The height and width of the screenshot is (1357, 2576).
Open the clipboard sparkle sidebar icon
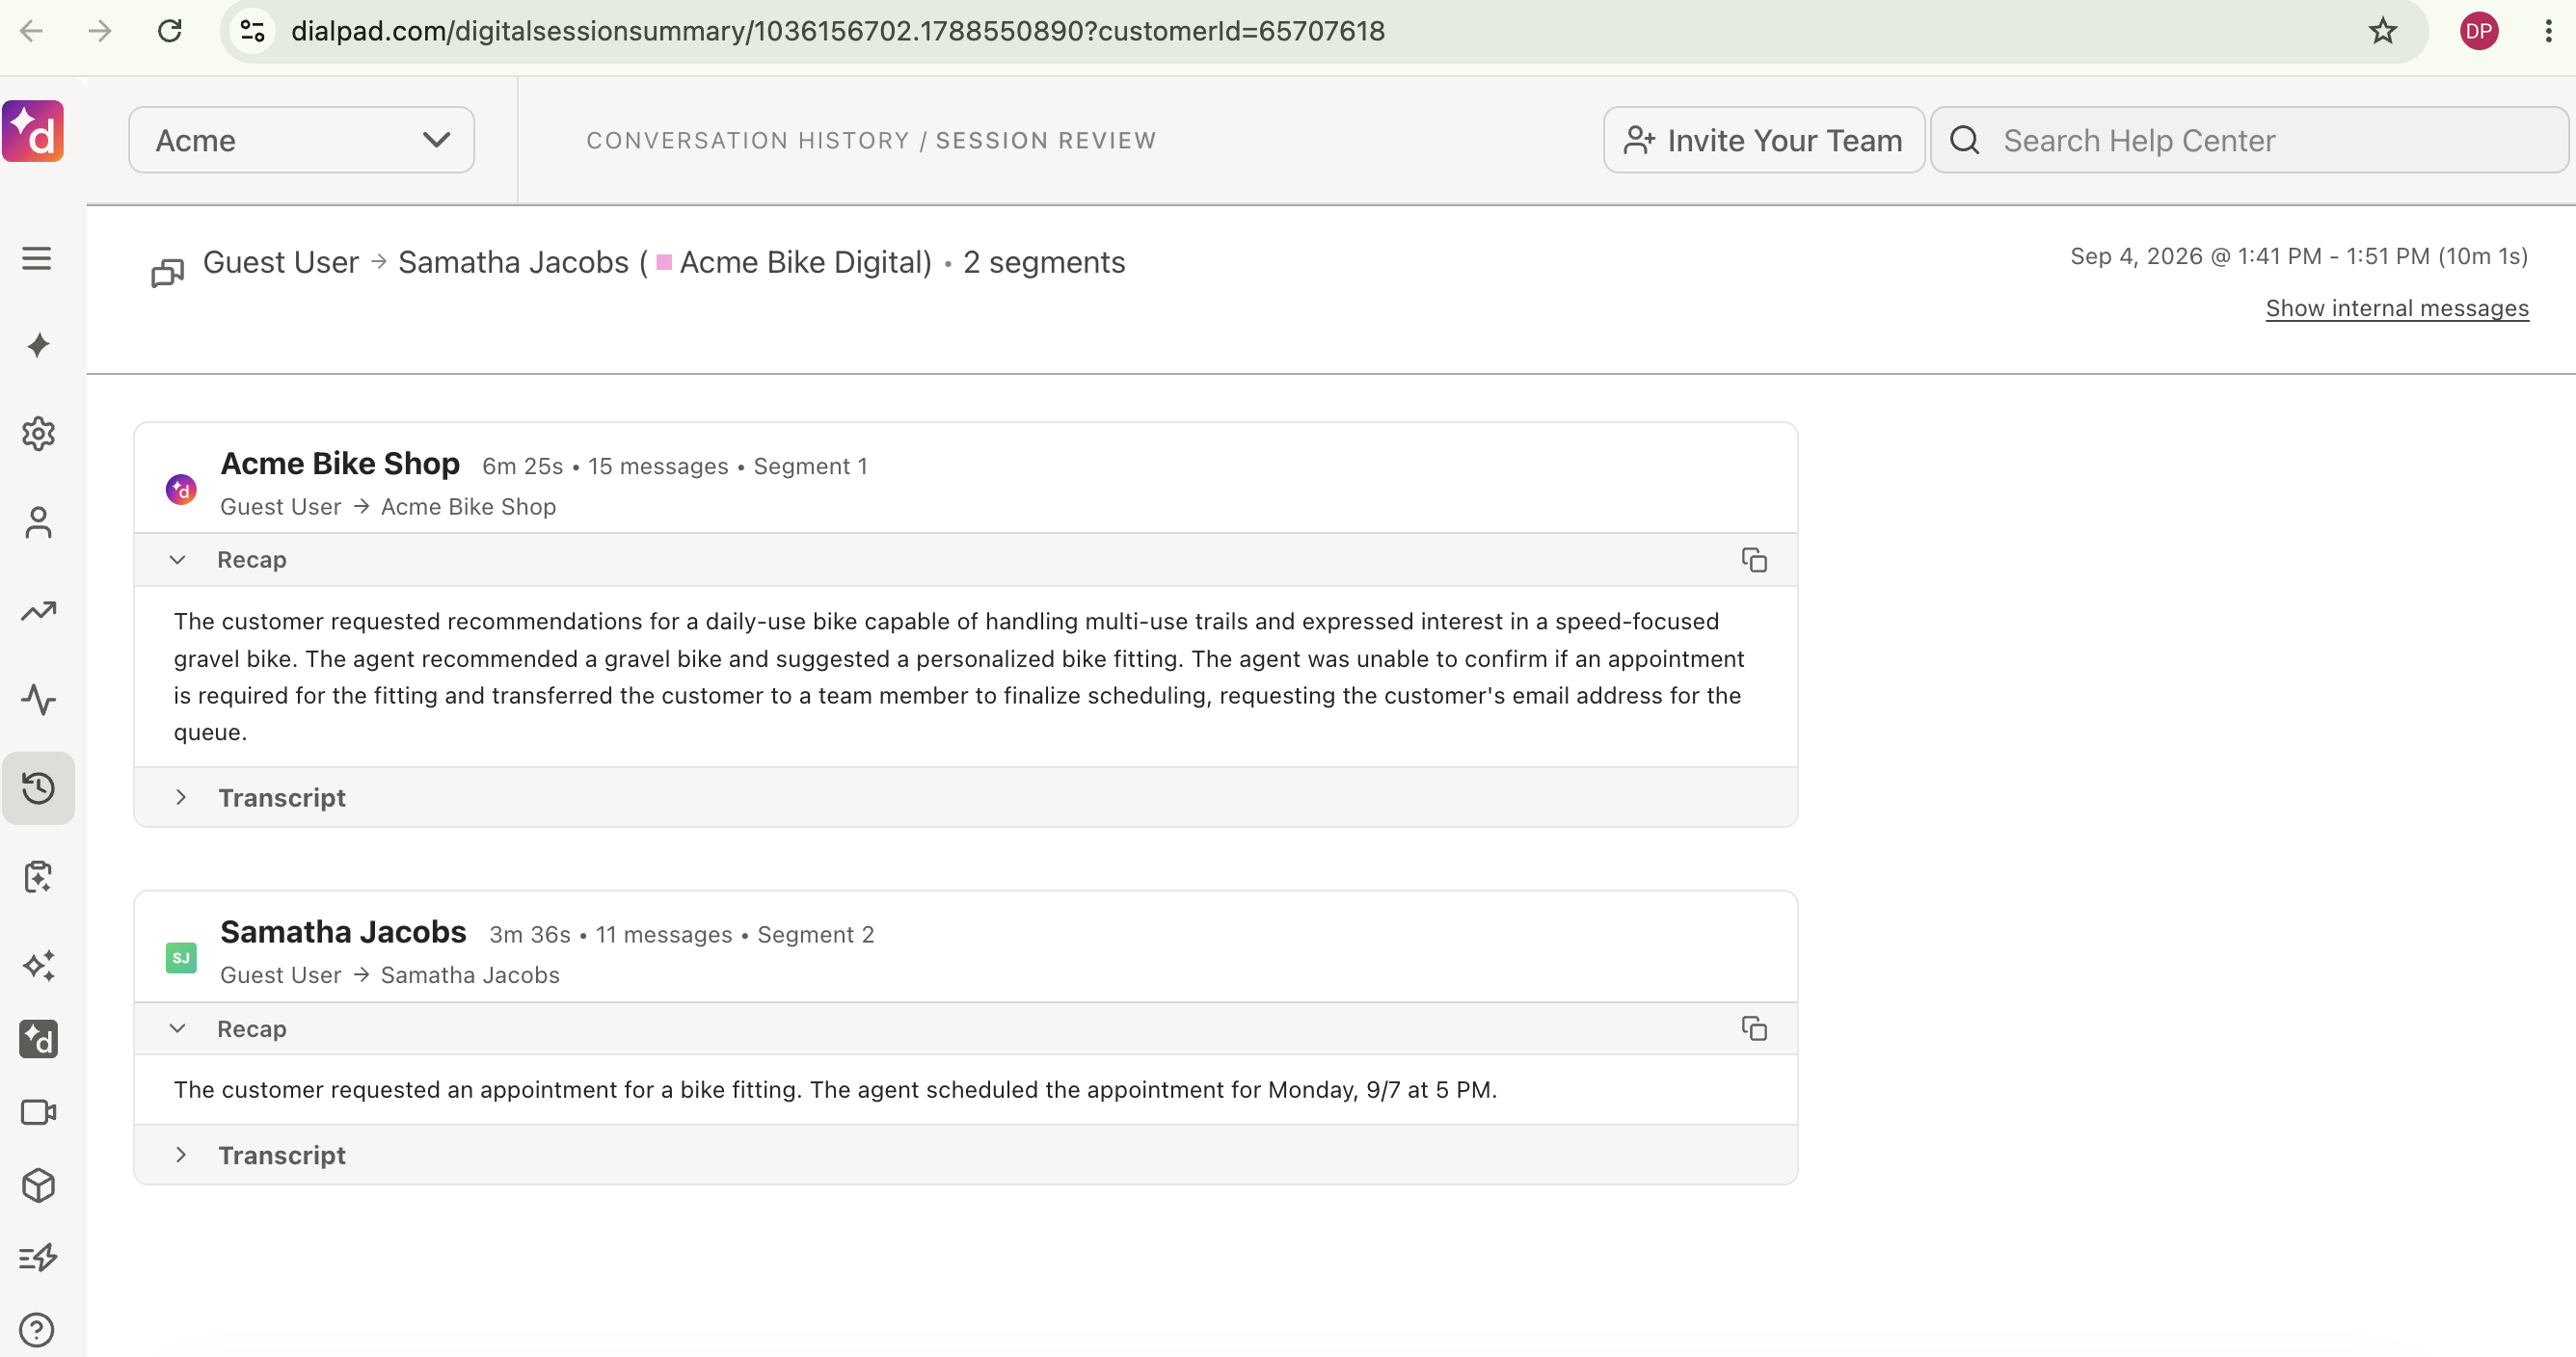[38, 877]
